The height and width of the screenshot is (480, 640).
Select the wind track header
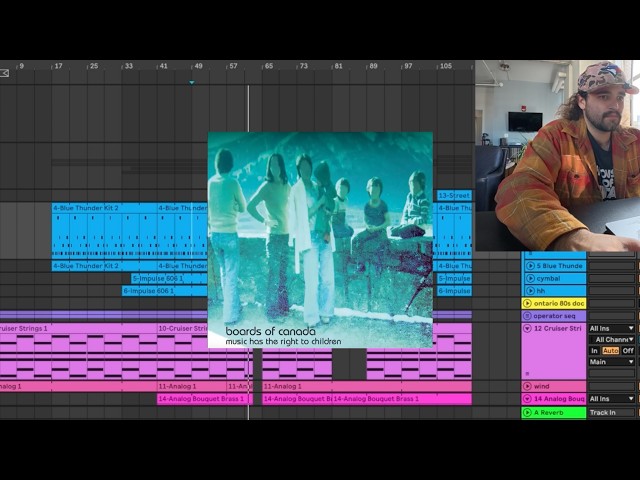554,386
